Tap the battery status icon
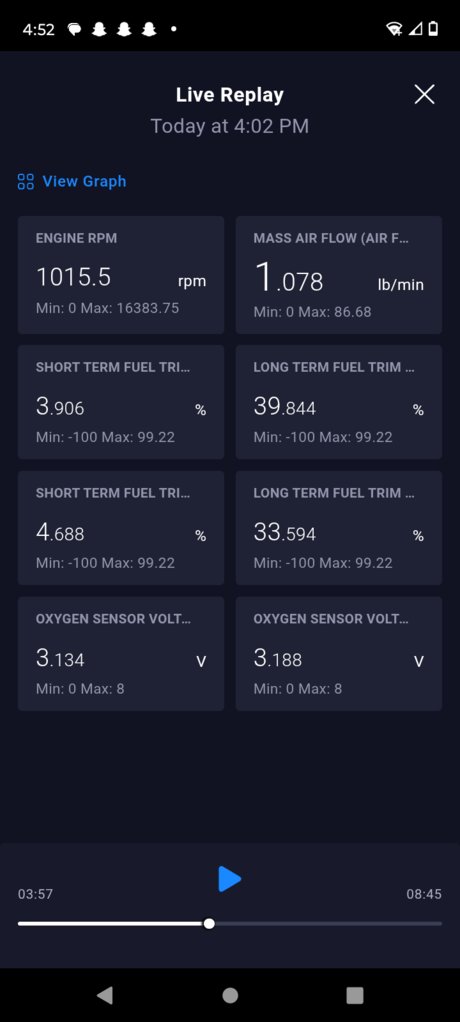The height and width of the screenshot is (1022, 460). point(433,29)
